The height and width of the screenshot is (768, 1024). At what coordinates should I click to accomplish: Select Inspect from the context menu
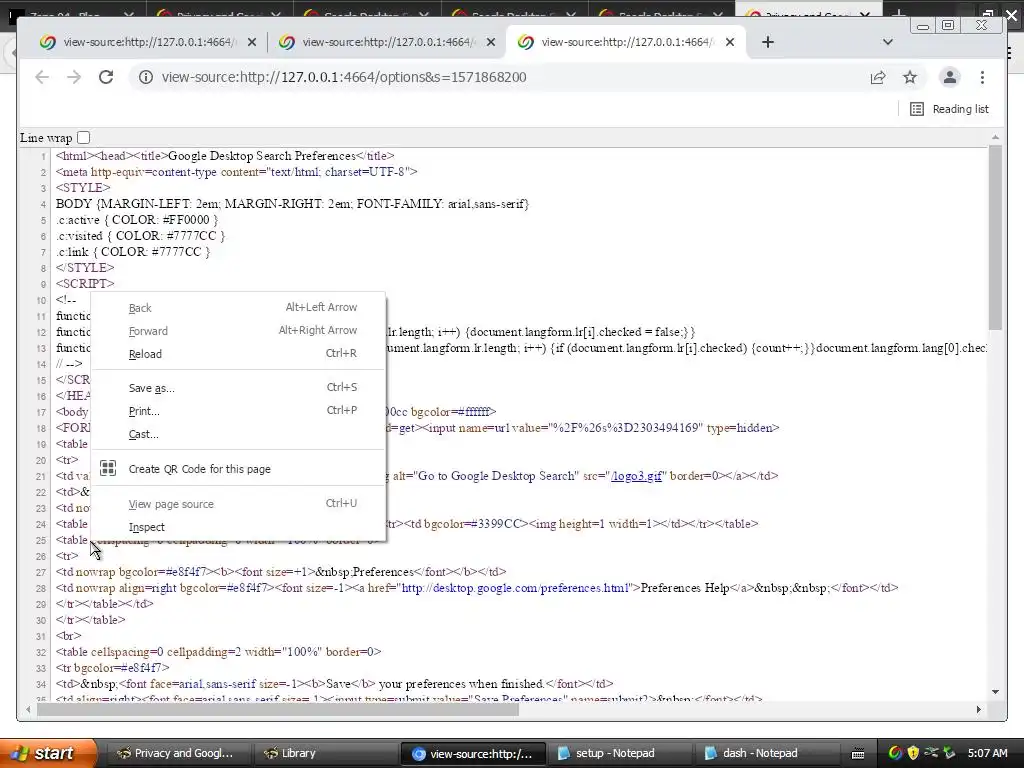click(x=238, y=527)
